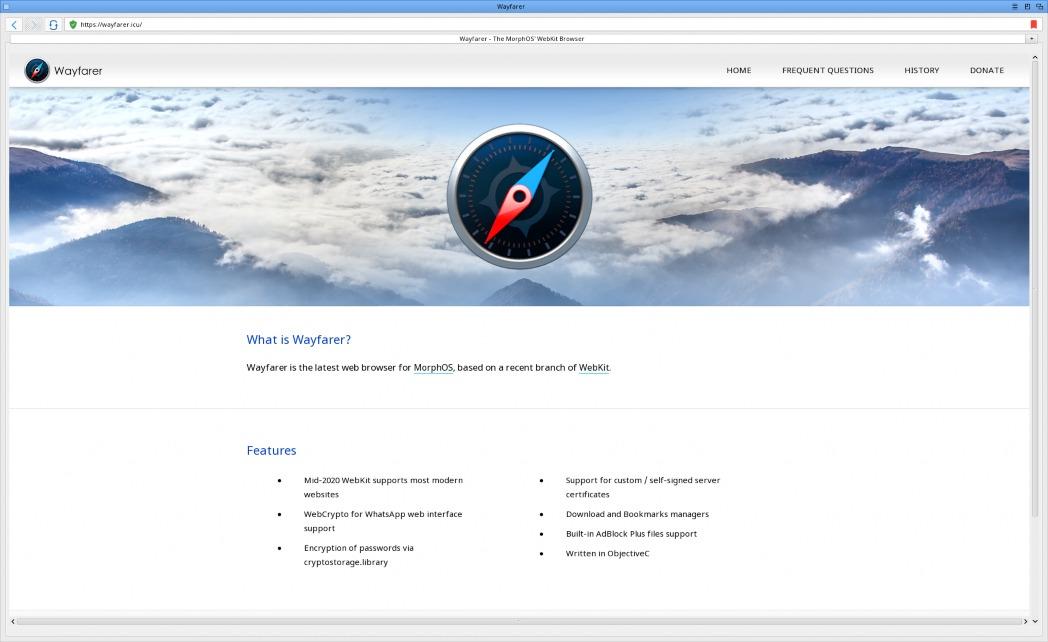The width and height of the screenshot is (1048, 642).
Task: Go back with the back arrow
Action: (x=14, y=25)
